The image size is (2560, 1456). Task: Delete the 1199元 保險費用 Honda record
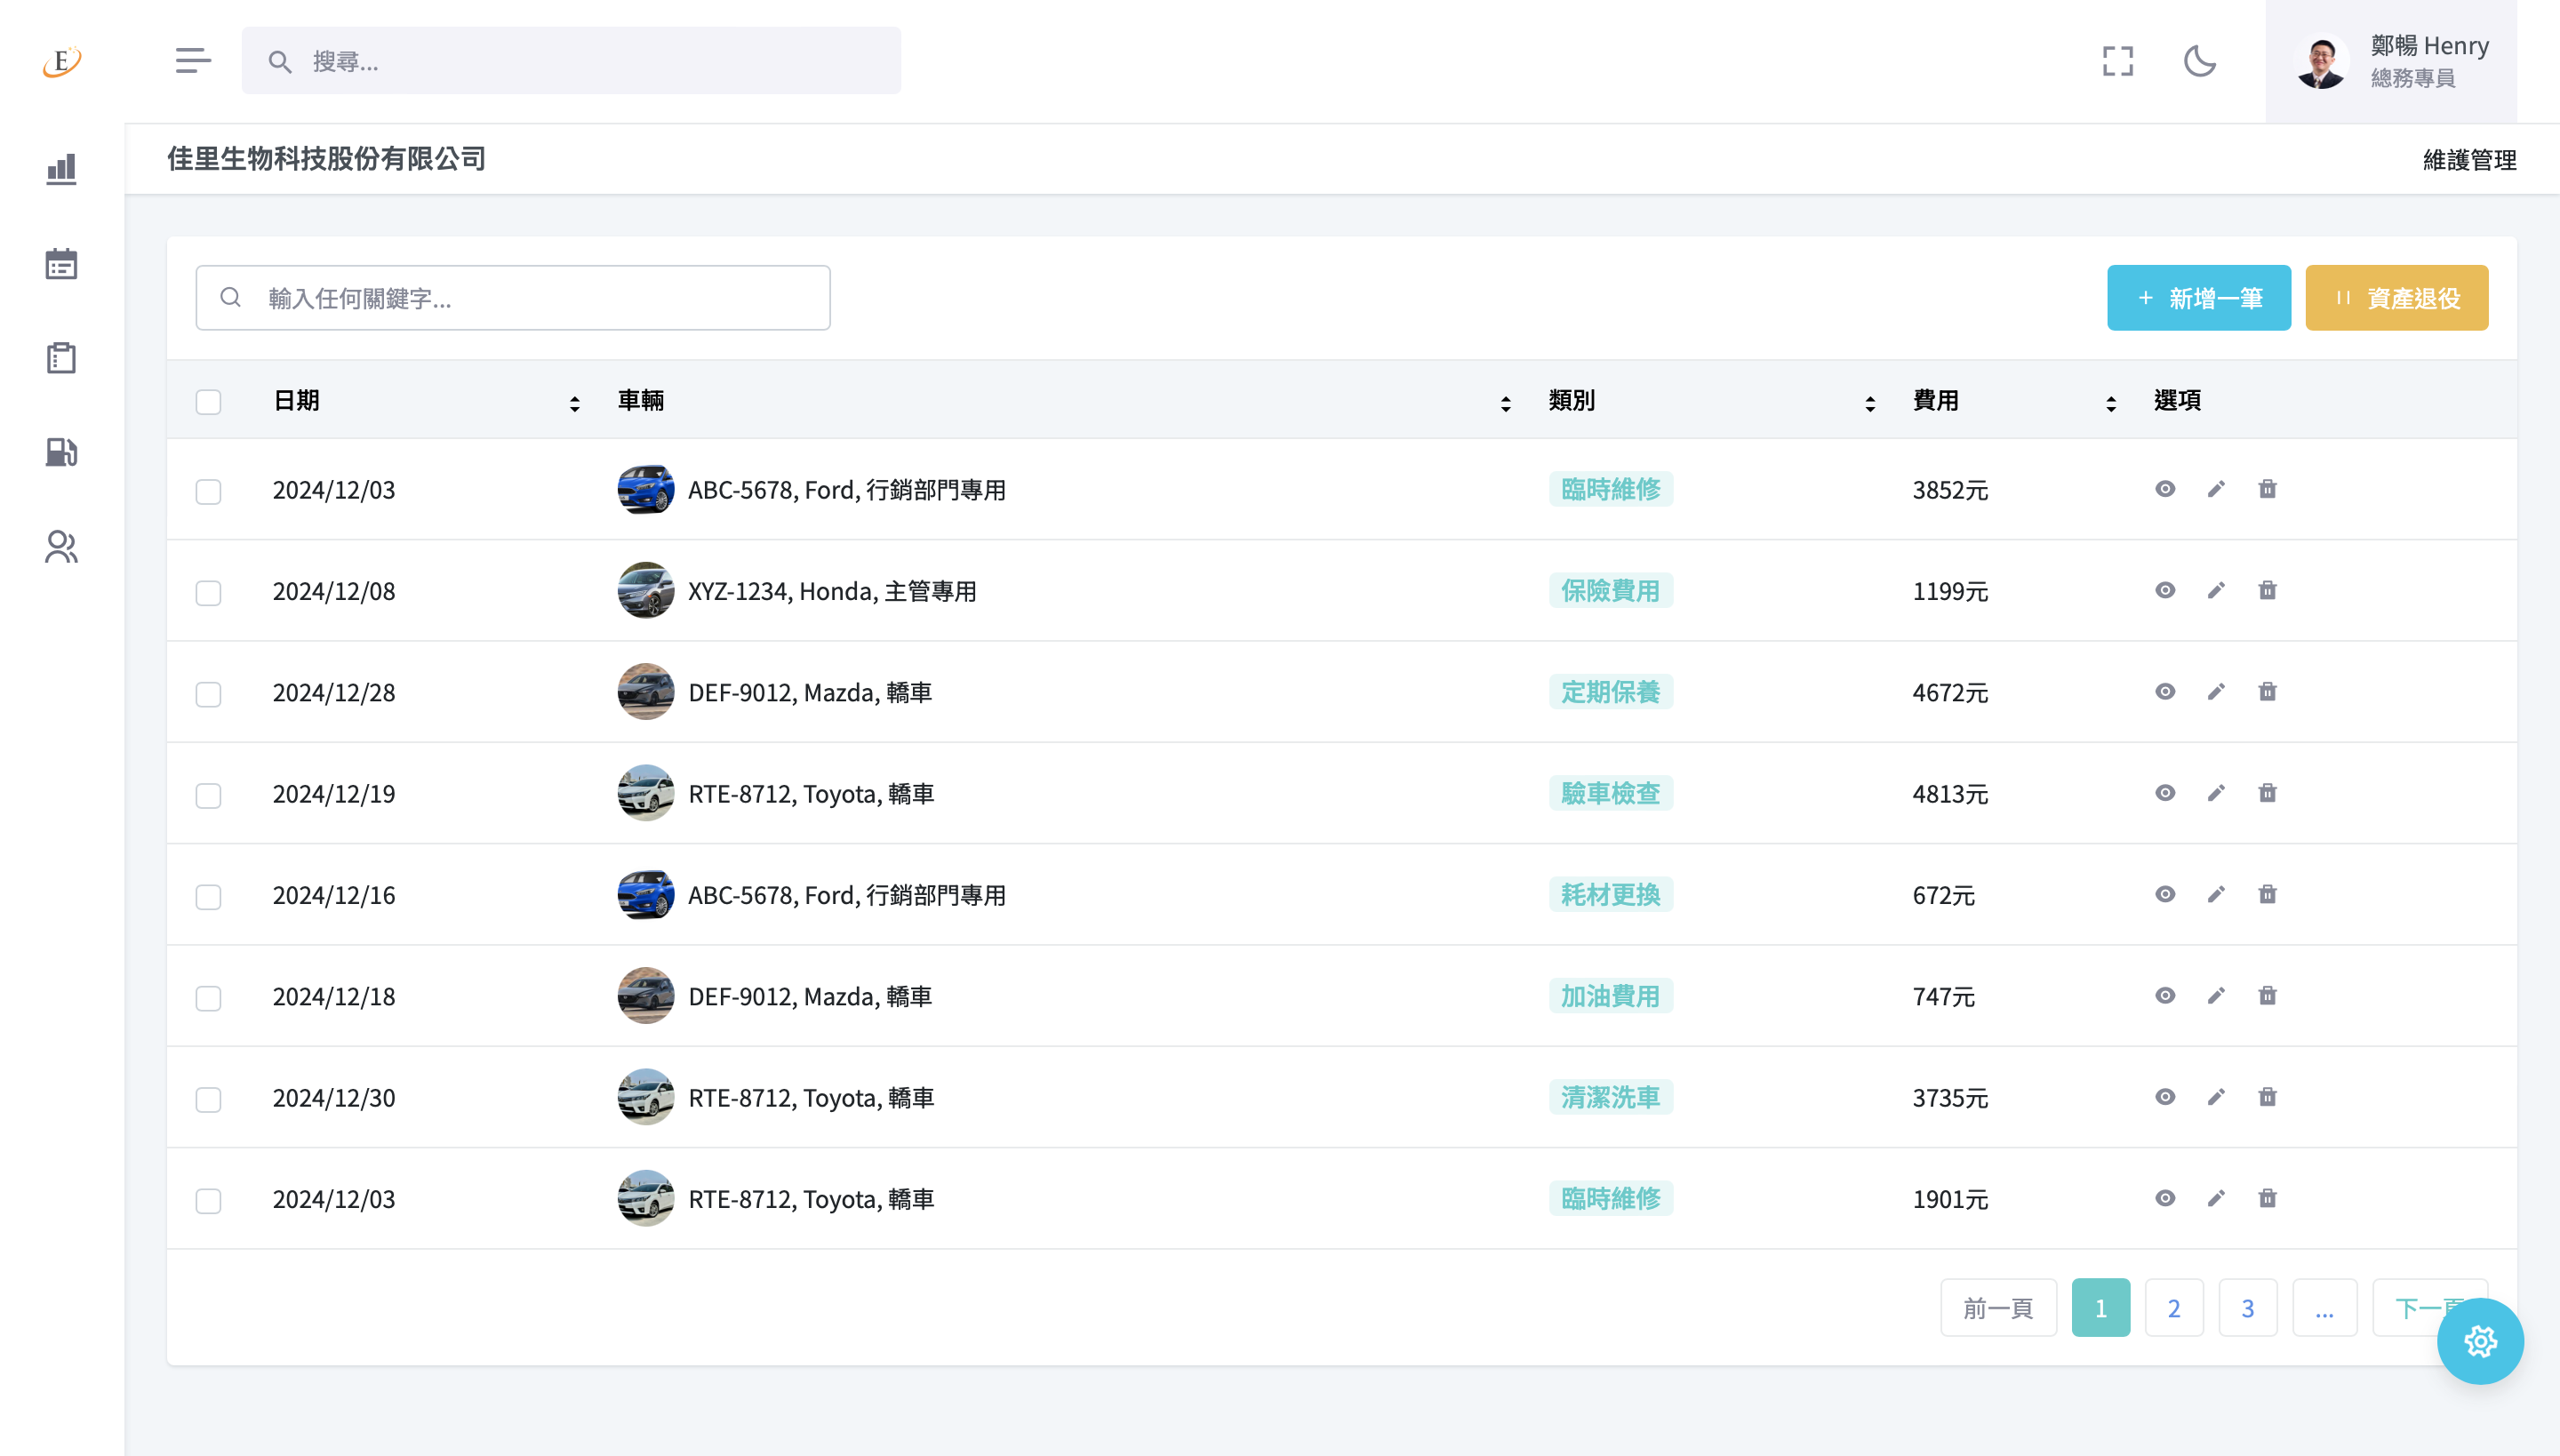pos(2267,590)
